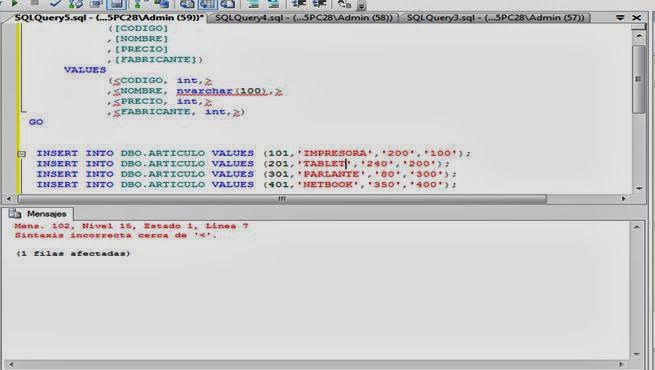
Task: Click the 'PARLANTE' string in third INSERT
Action: coord(331,174)
